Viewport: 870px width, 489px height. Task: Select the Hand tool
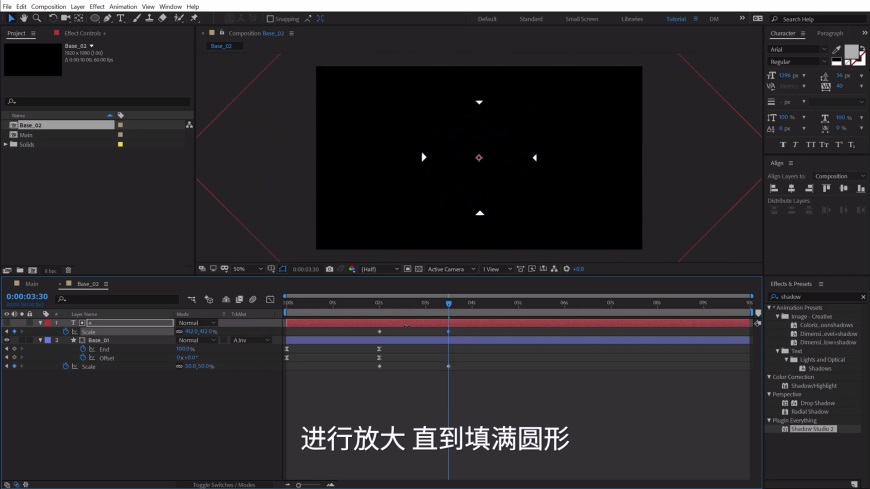click(x=24, y=18)
